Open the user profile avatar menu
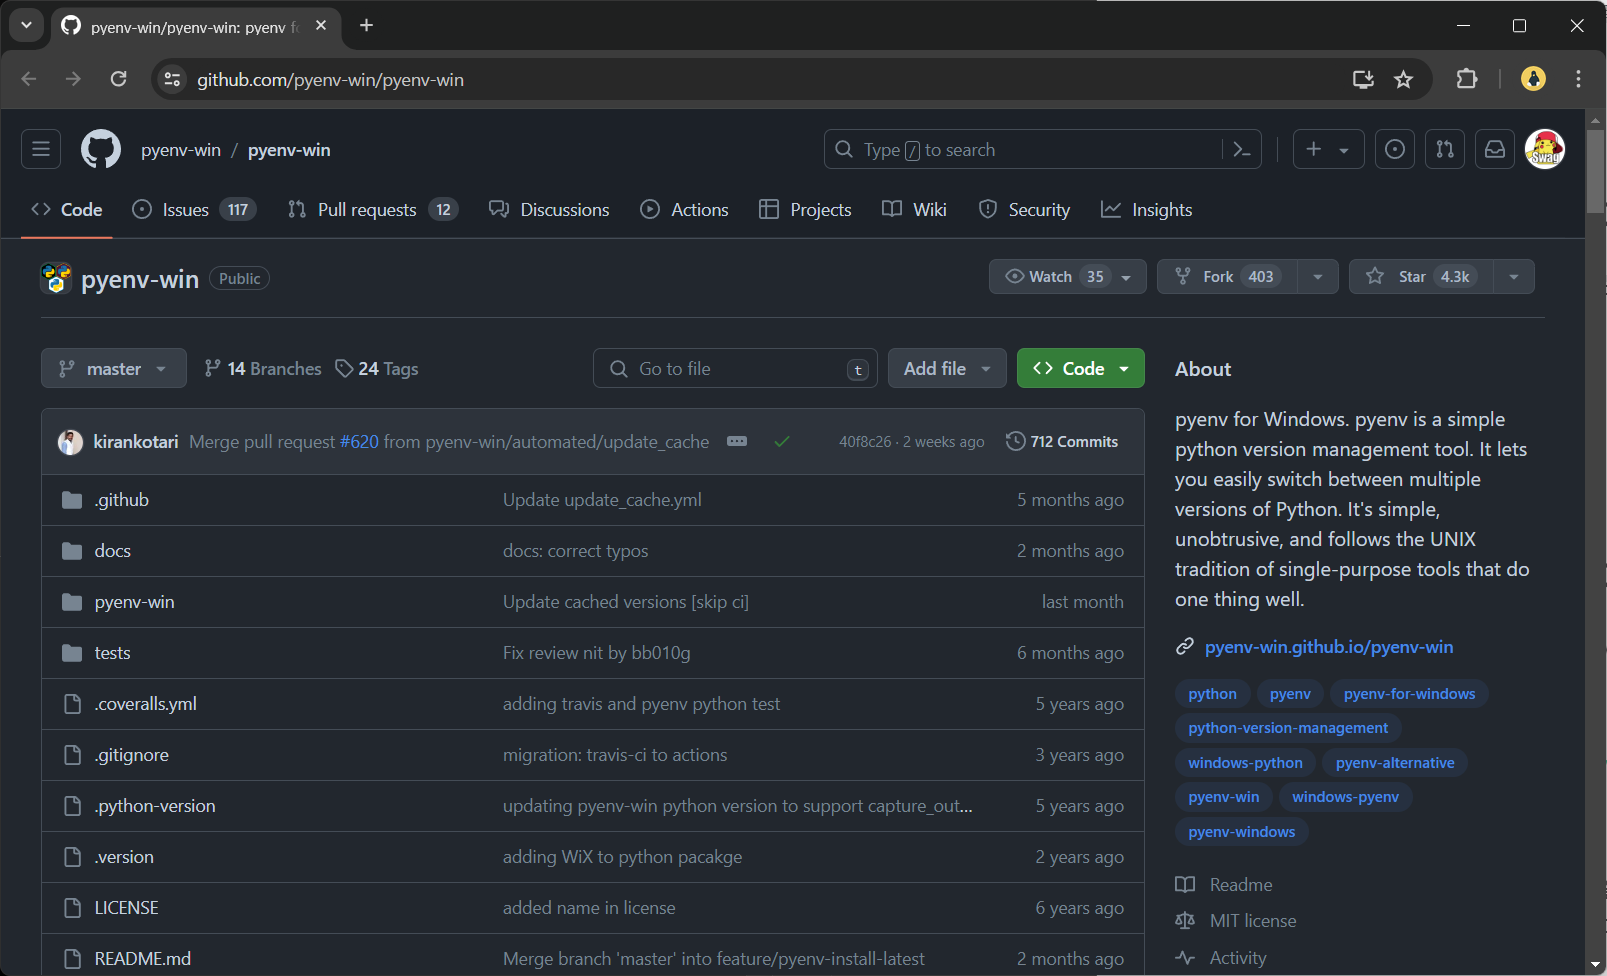This screenshot has height=976, width=1607. pos(1545,149)
